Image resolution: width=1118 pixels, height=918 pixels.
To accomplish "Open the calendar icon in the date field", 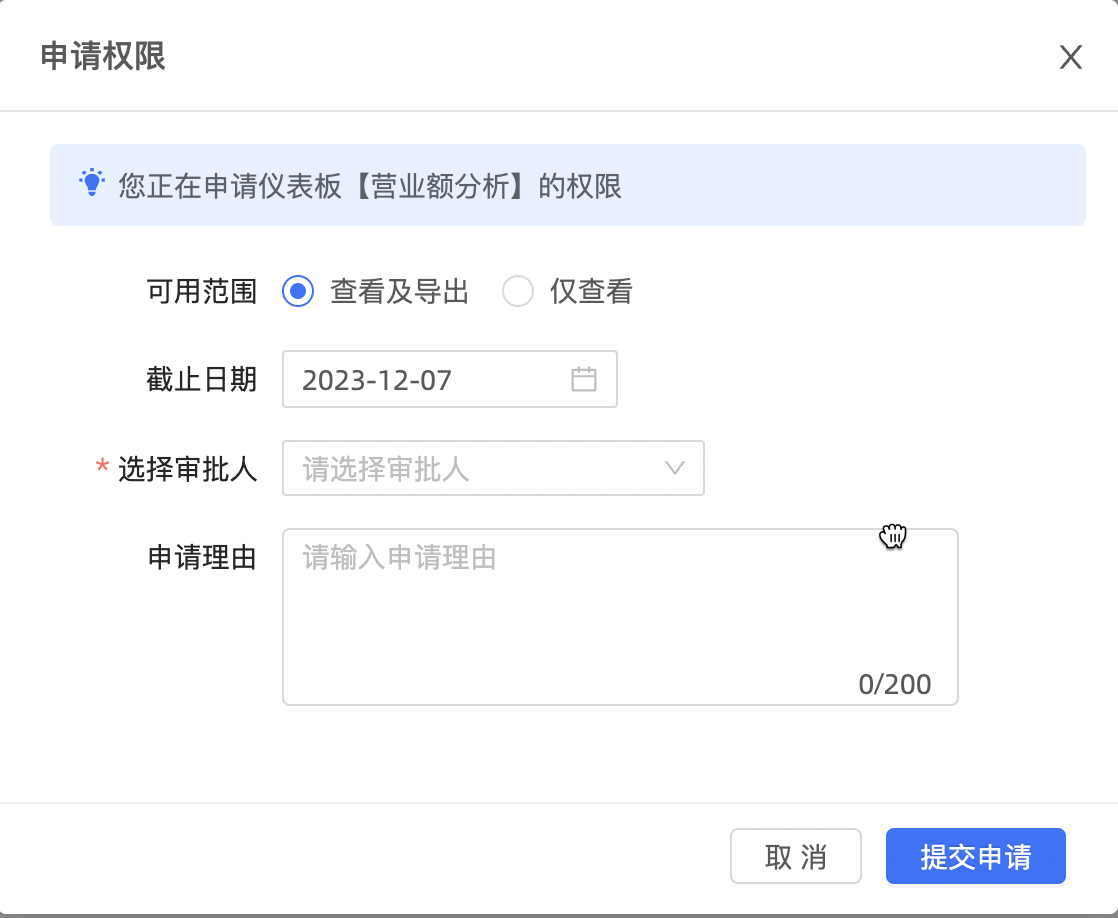I will coord(583,379).
